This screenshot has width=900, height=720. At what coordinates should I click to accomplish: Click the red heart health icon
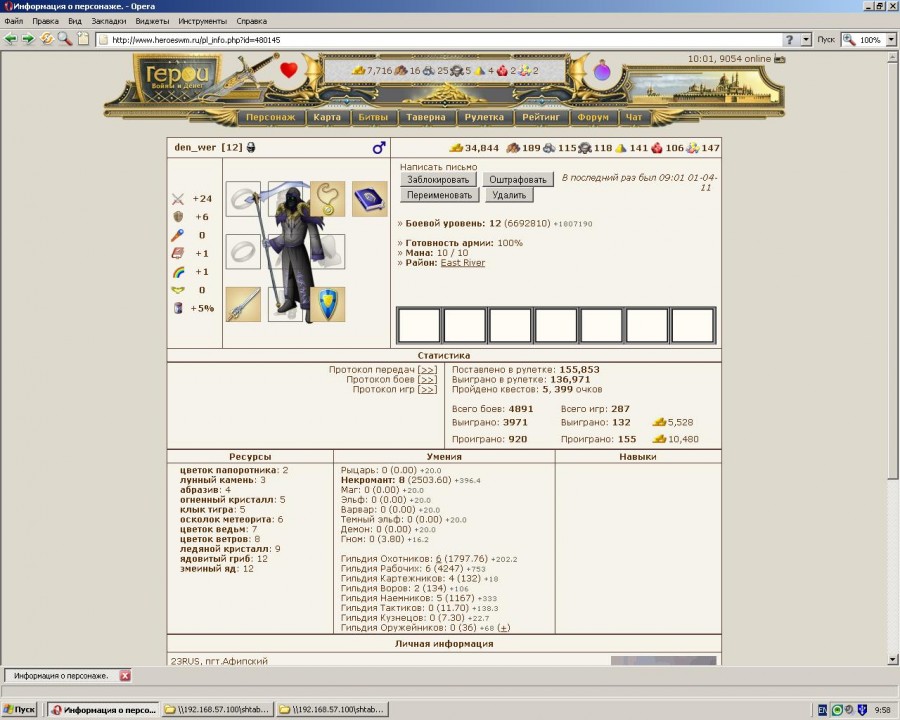tap(289, 70)
